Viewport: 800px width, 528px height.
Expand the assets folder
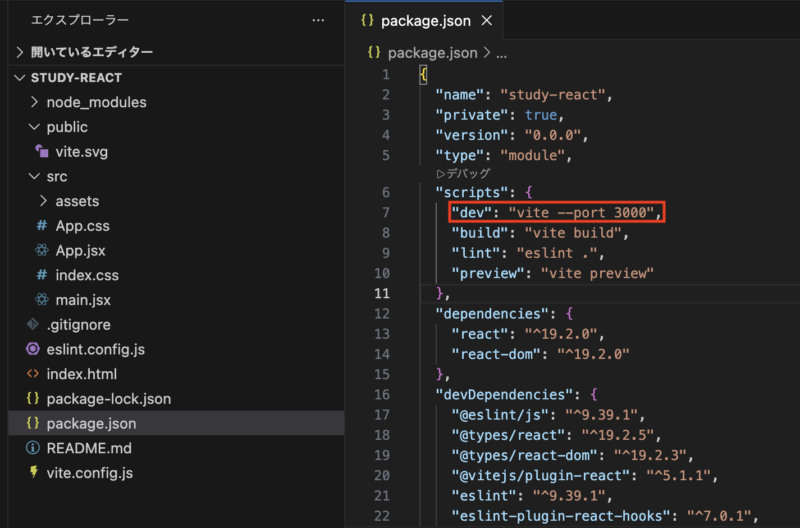tap(43, 201)
